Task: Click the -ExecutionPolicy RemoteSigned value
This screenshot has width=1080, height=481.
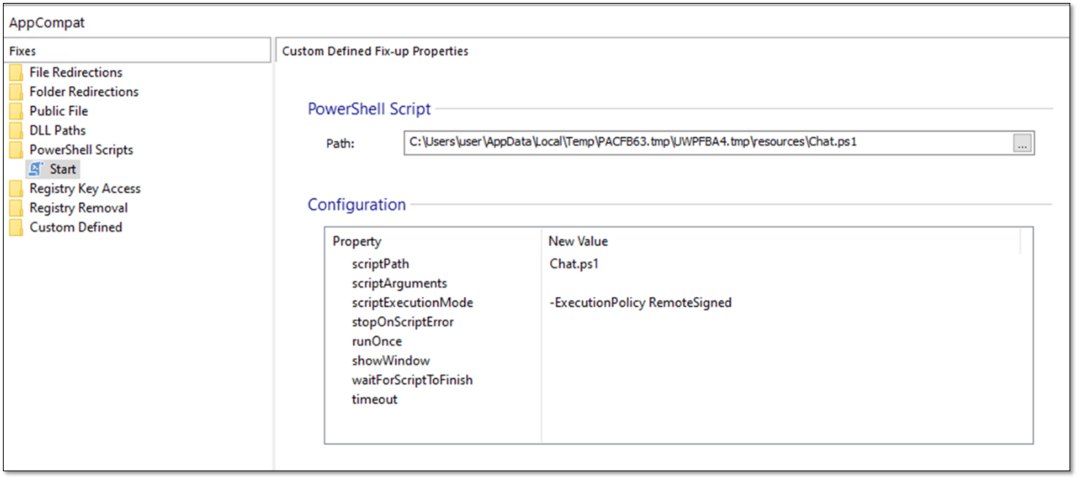Action: click(x=641, y=303)
